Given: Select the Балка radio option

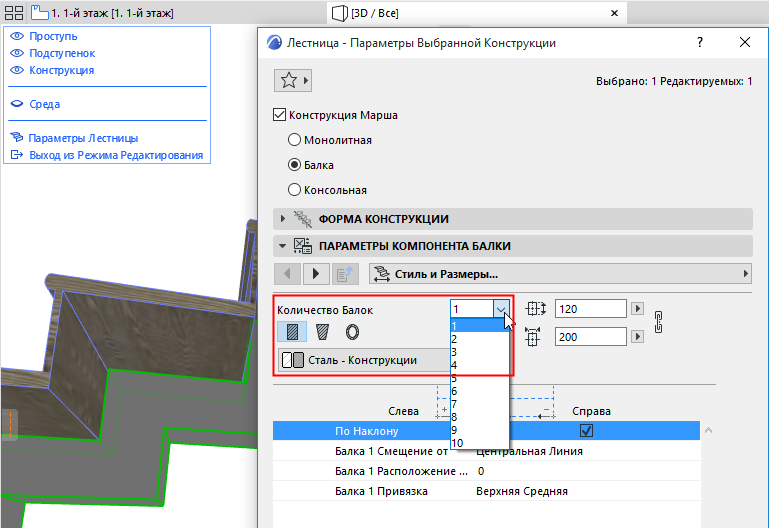Looking at the screenshot, I should 294,165.
